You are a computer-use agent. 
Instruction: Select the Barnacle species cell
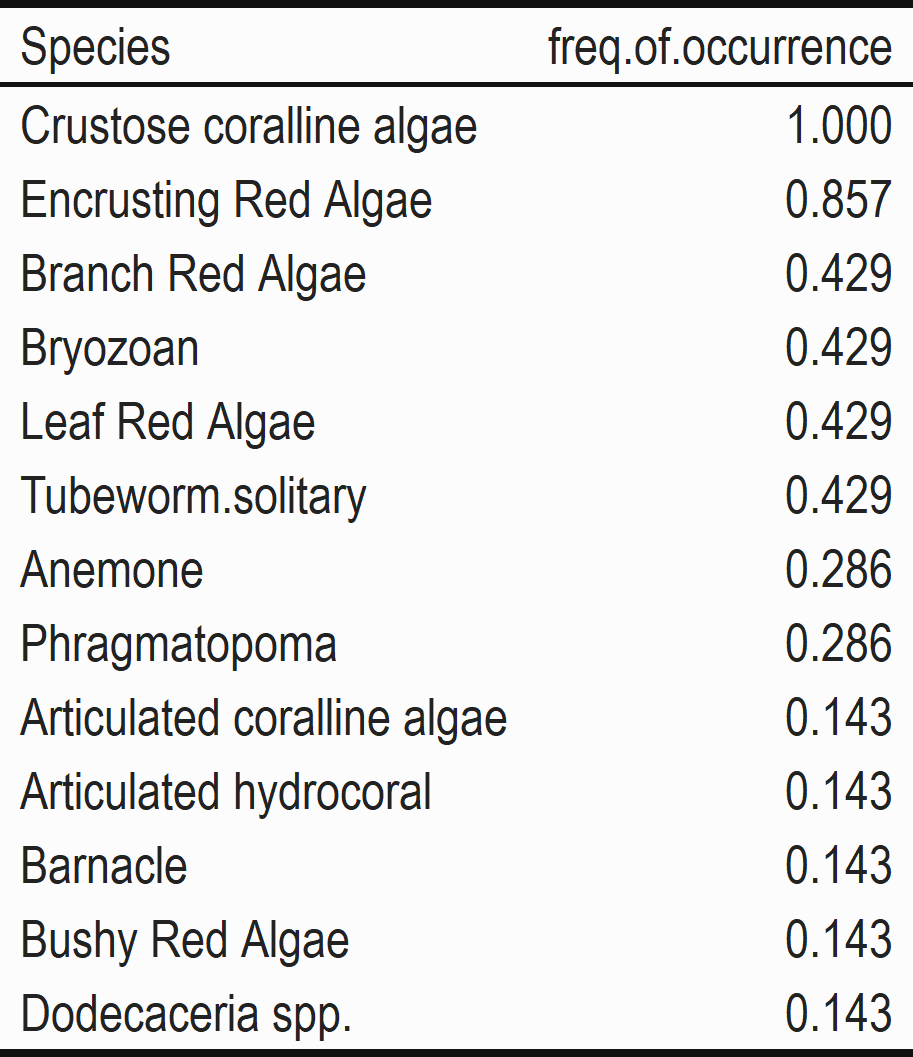[x=104, y=866]
